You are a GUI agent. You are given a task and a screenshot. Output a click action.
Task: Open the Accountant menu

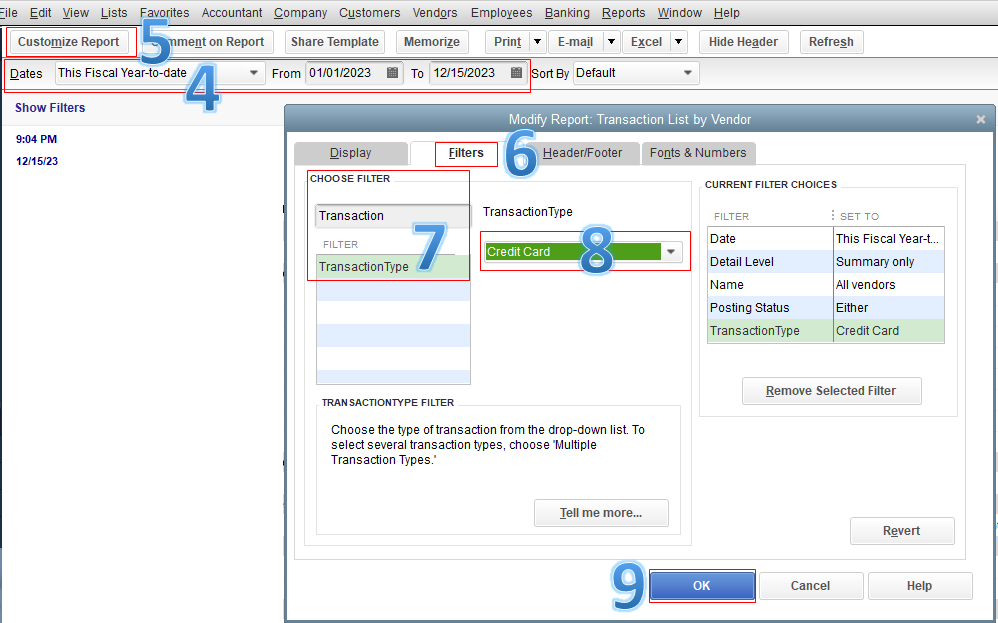click(232, 13)
